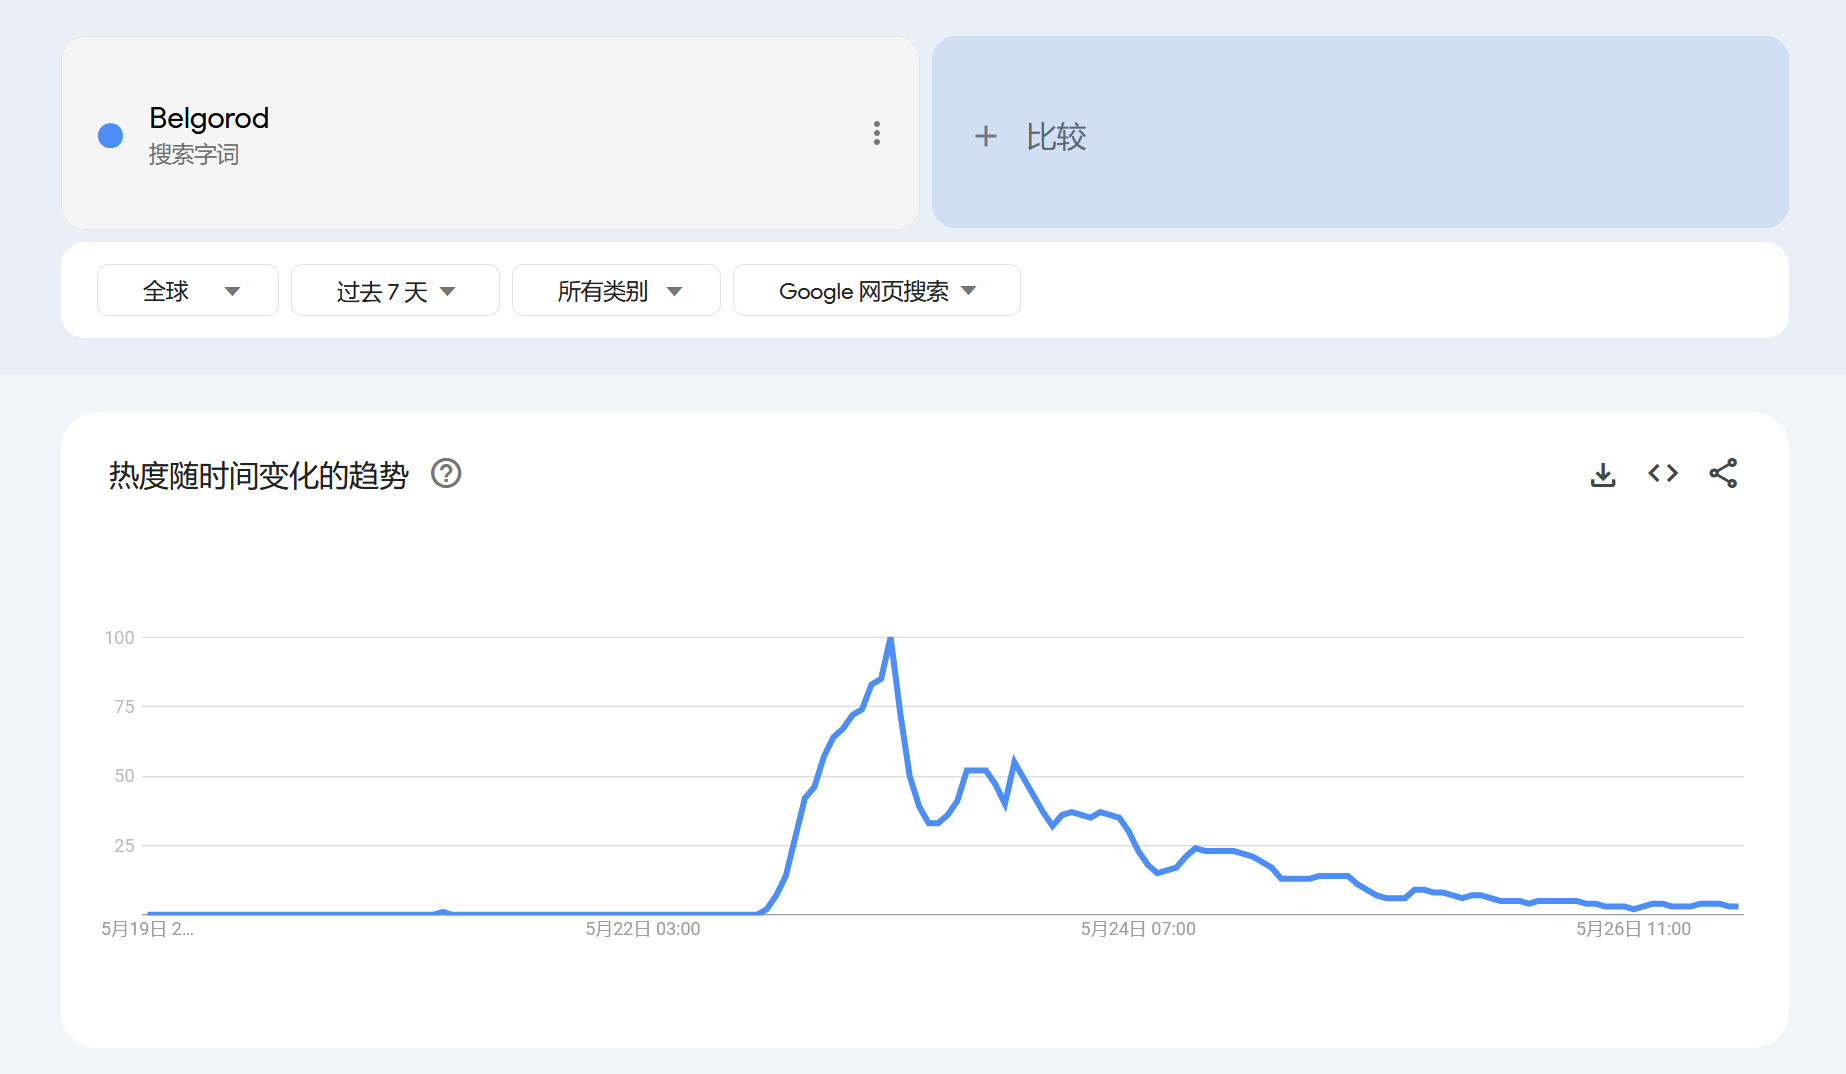Viewport: 1846px width, 1074px height.
Task: Open the 过去 7 天 time range dropdown
Action: 395,291
